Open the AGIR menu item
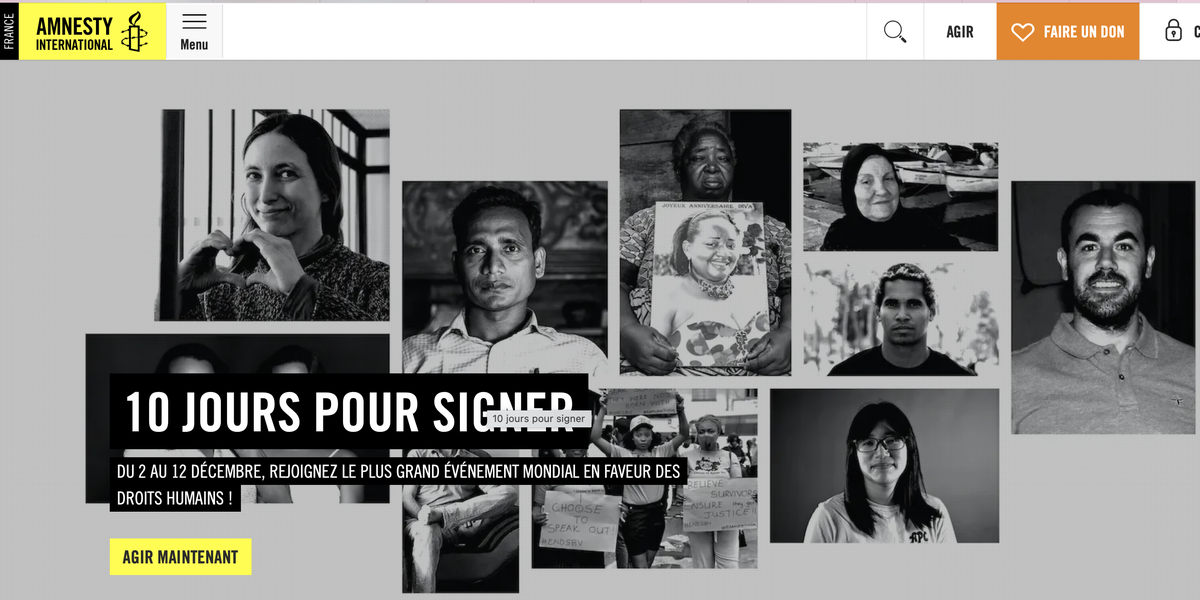 960,32
